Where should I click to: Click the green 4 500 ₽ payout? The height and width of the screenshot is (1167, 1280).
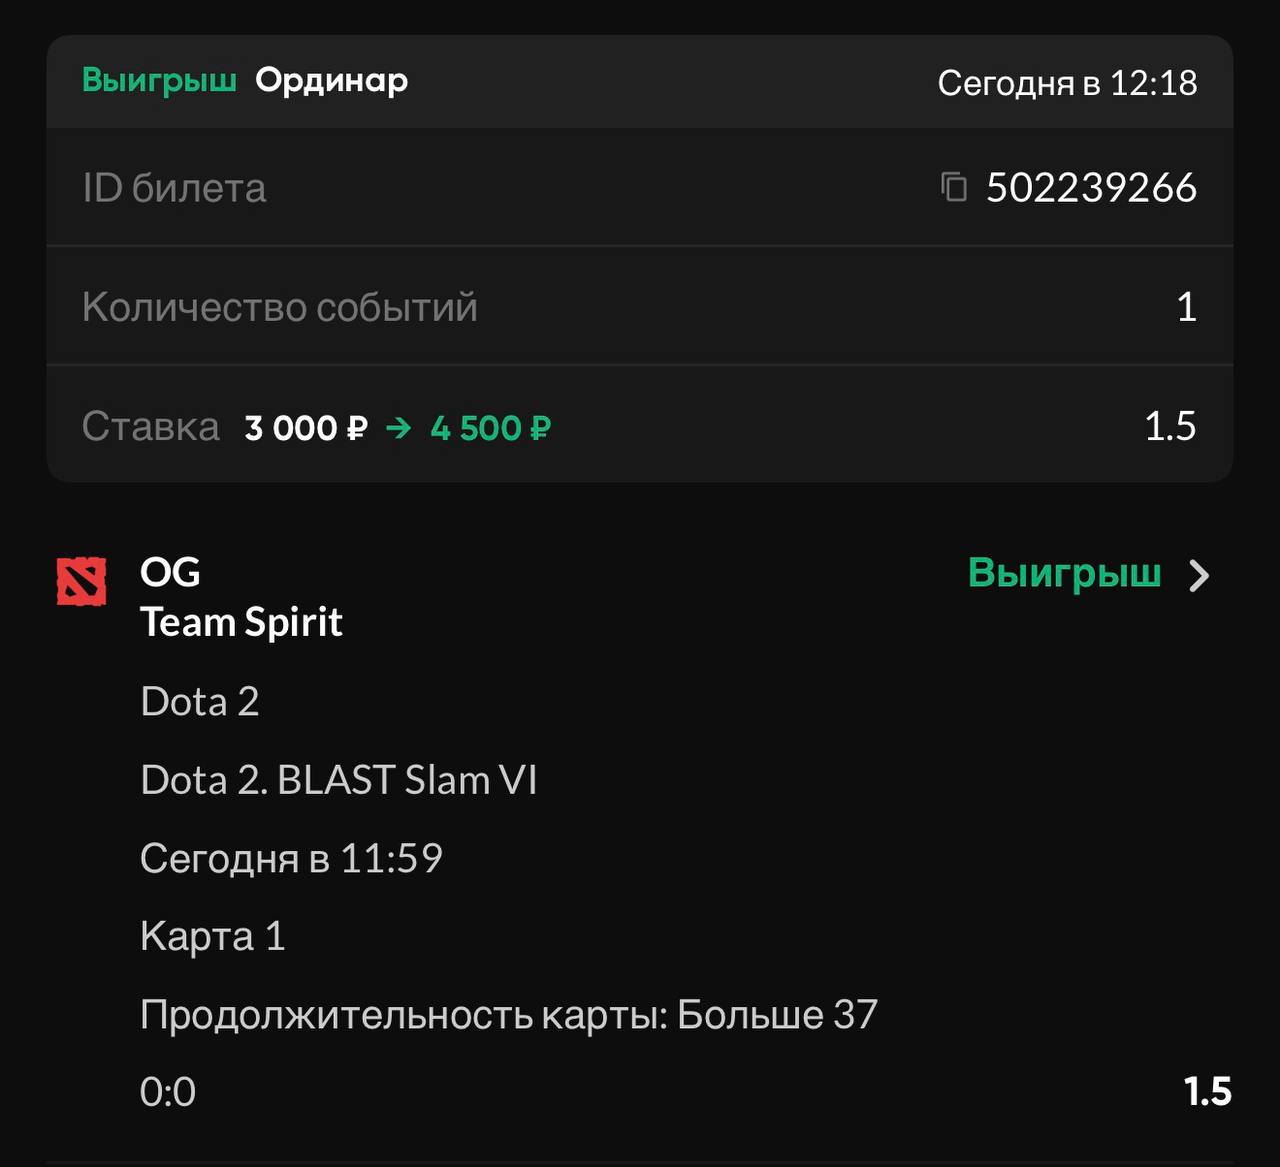(490, 428)
